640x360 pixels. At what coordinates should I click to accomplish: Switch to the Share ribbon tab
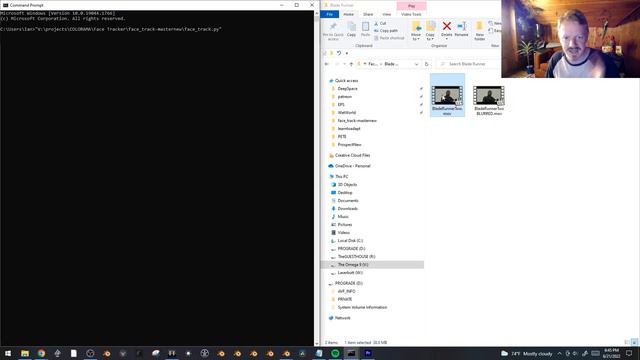[x=368, y=14]
